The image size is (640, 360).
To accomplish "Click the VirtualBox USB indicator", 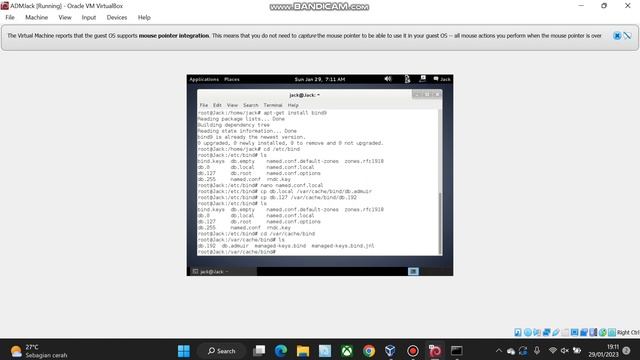I will (x=556, y=333).
